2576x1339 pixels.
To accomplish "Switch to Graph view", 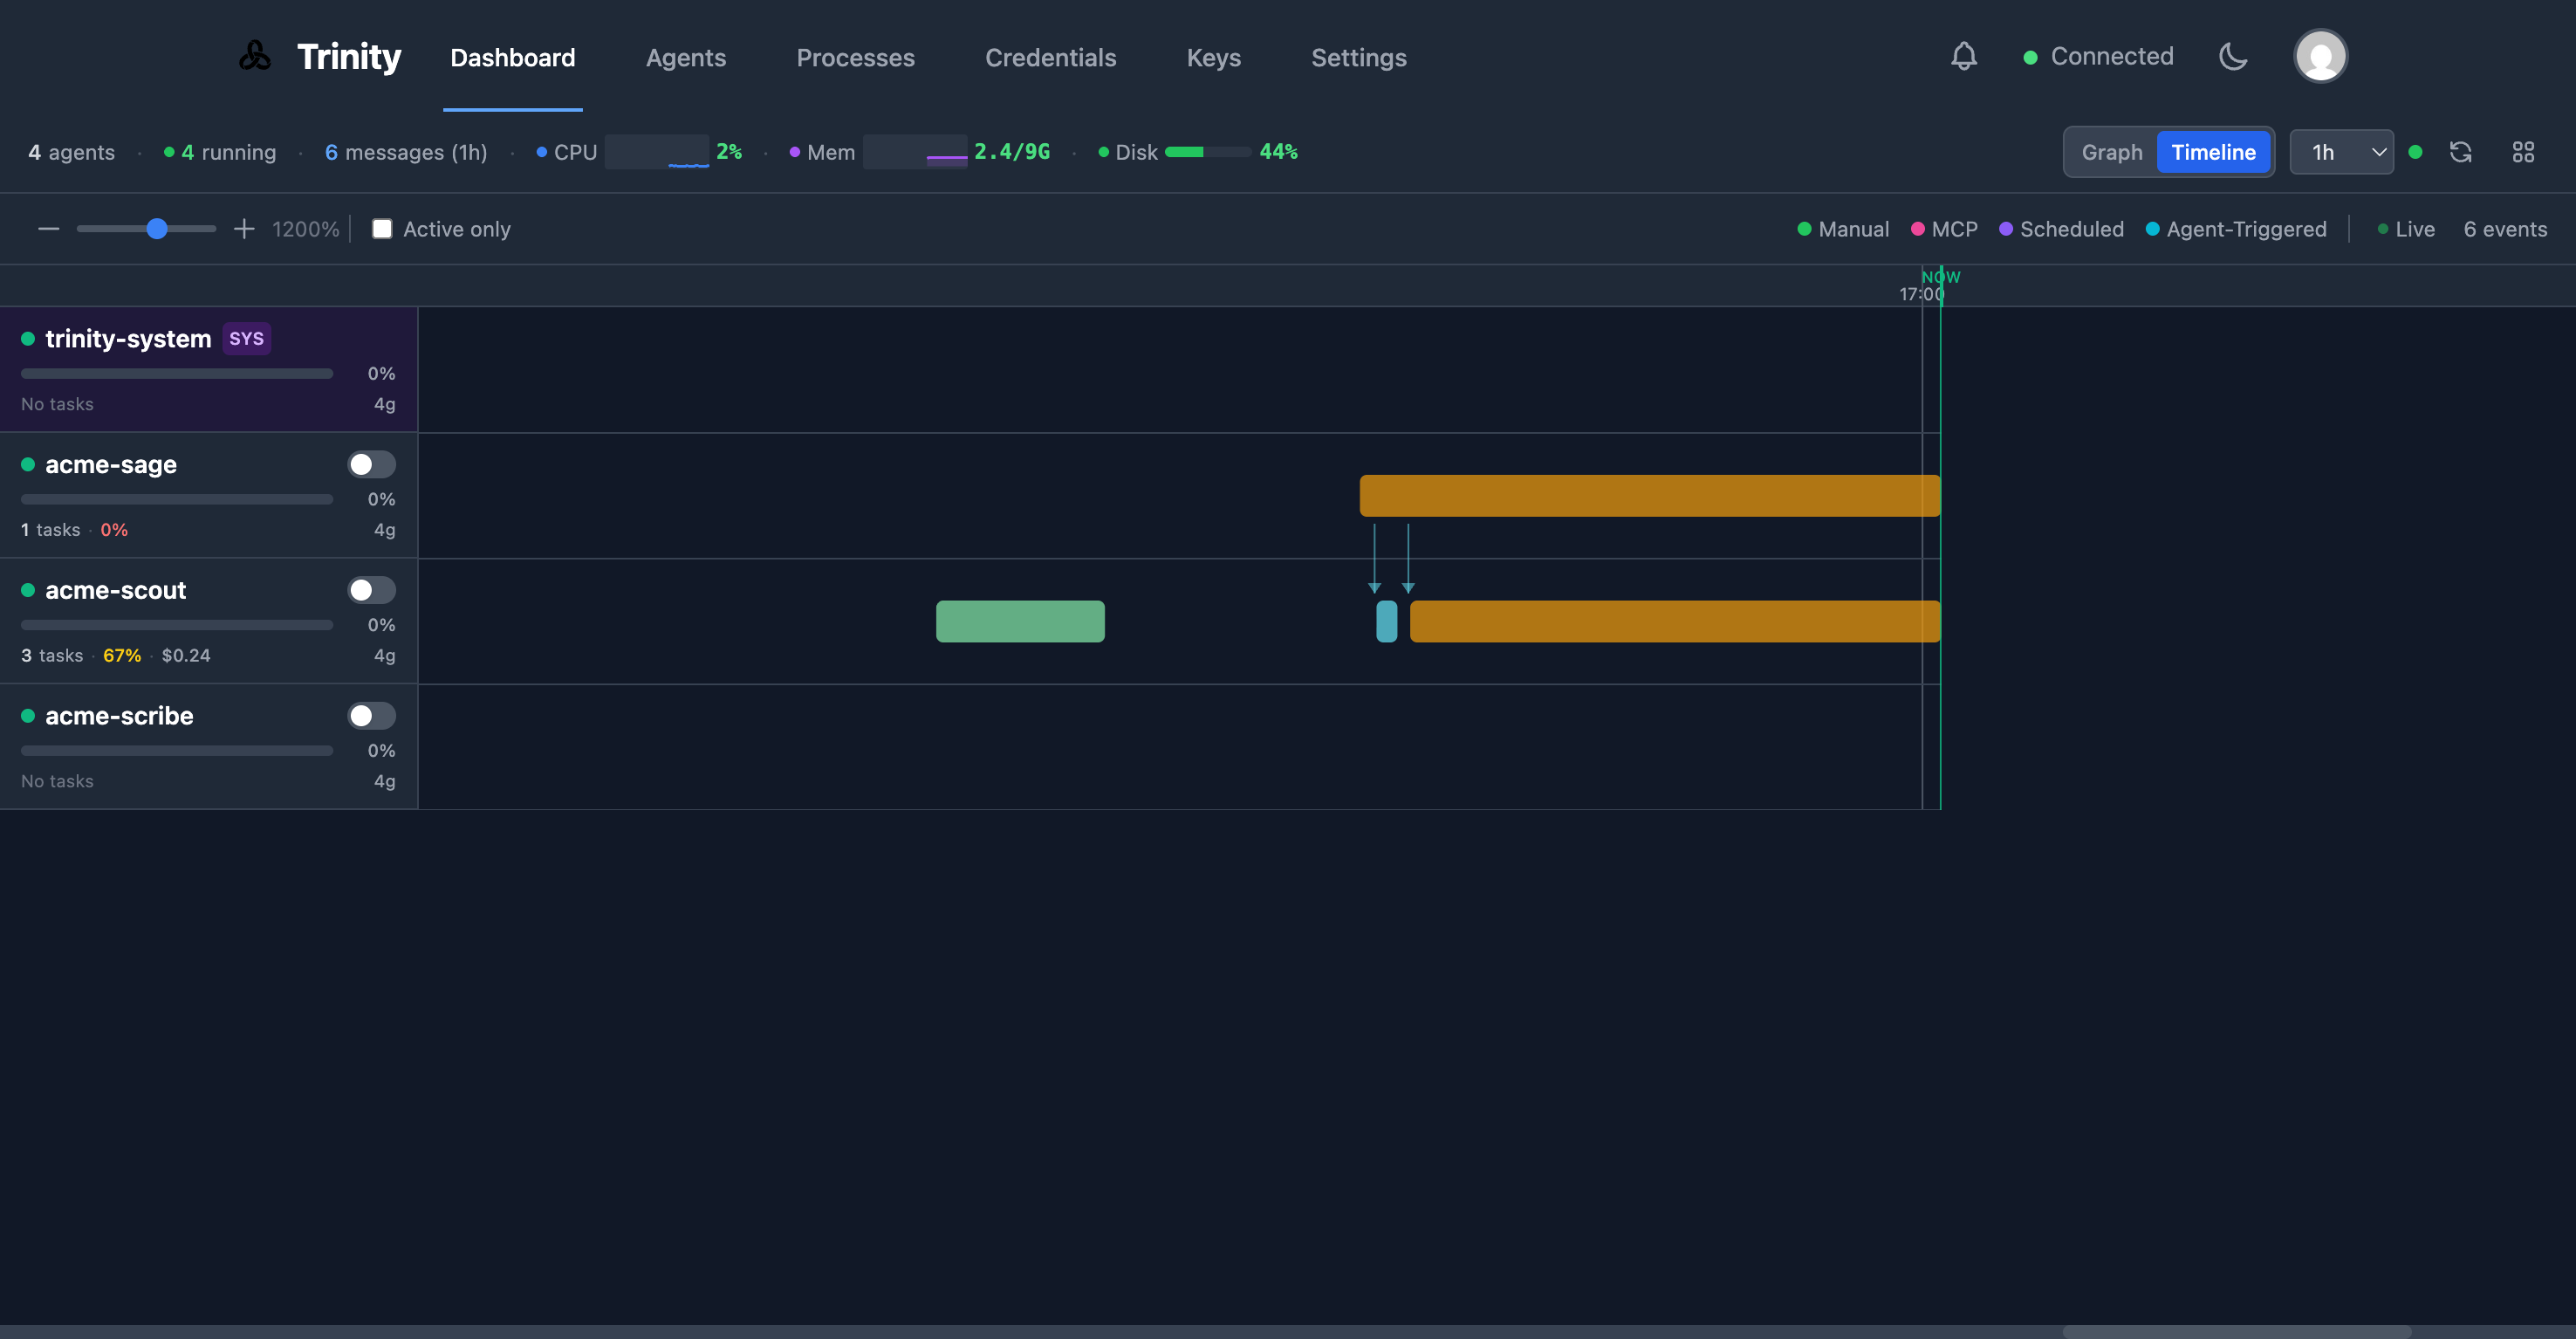I will [2111, 151].
